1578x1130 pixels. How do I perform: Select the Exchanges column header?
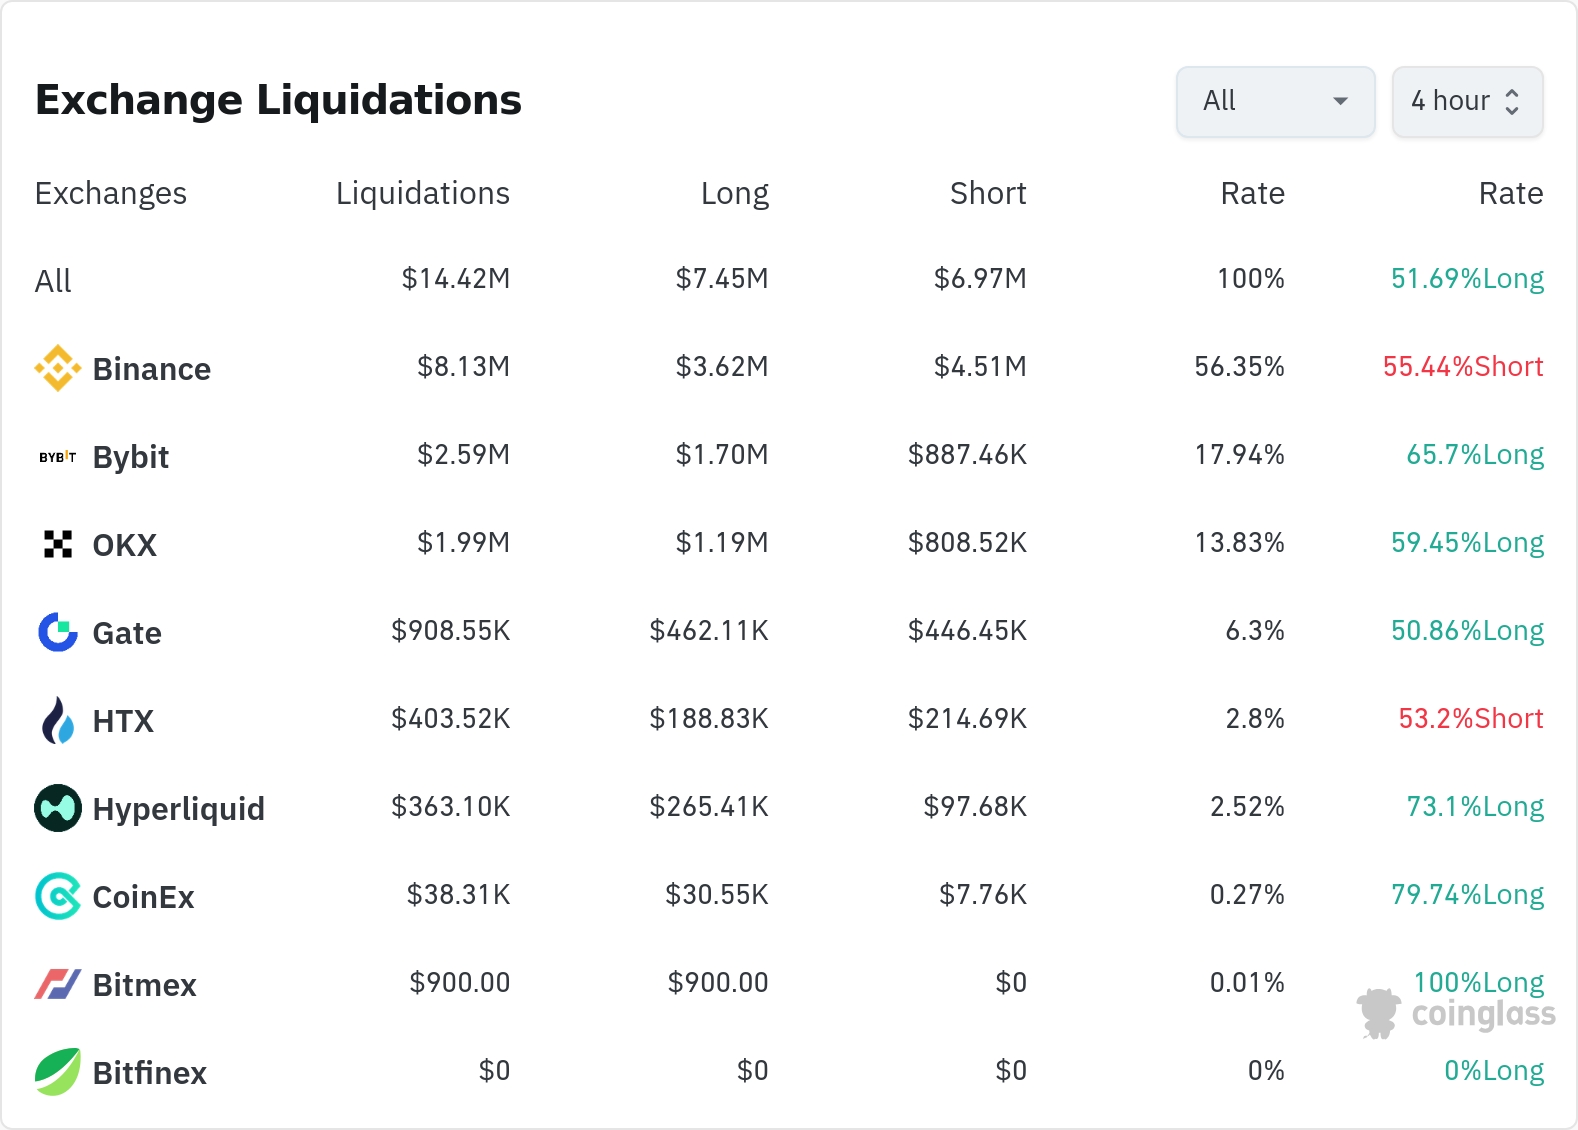[x=111, y=193]
